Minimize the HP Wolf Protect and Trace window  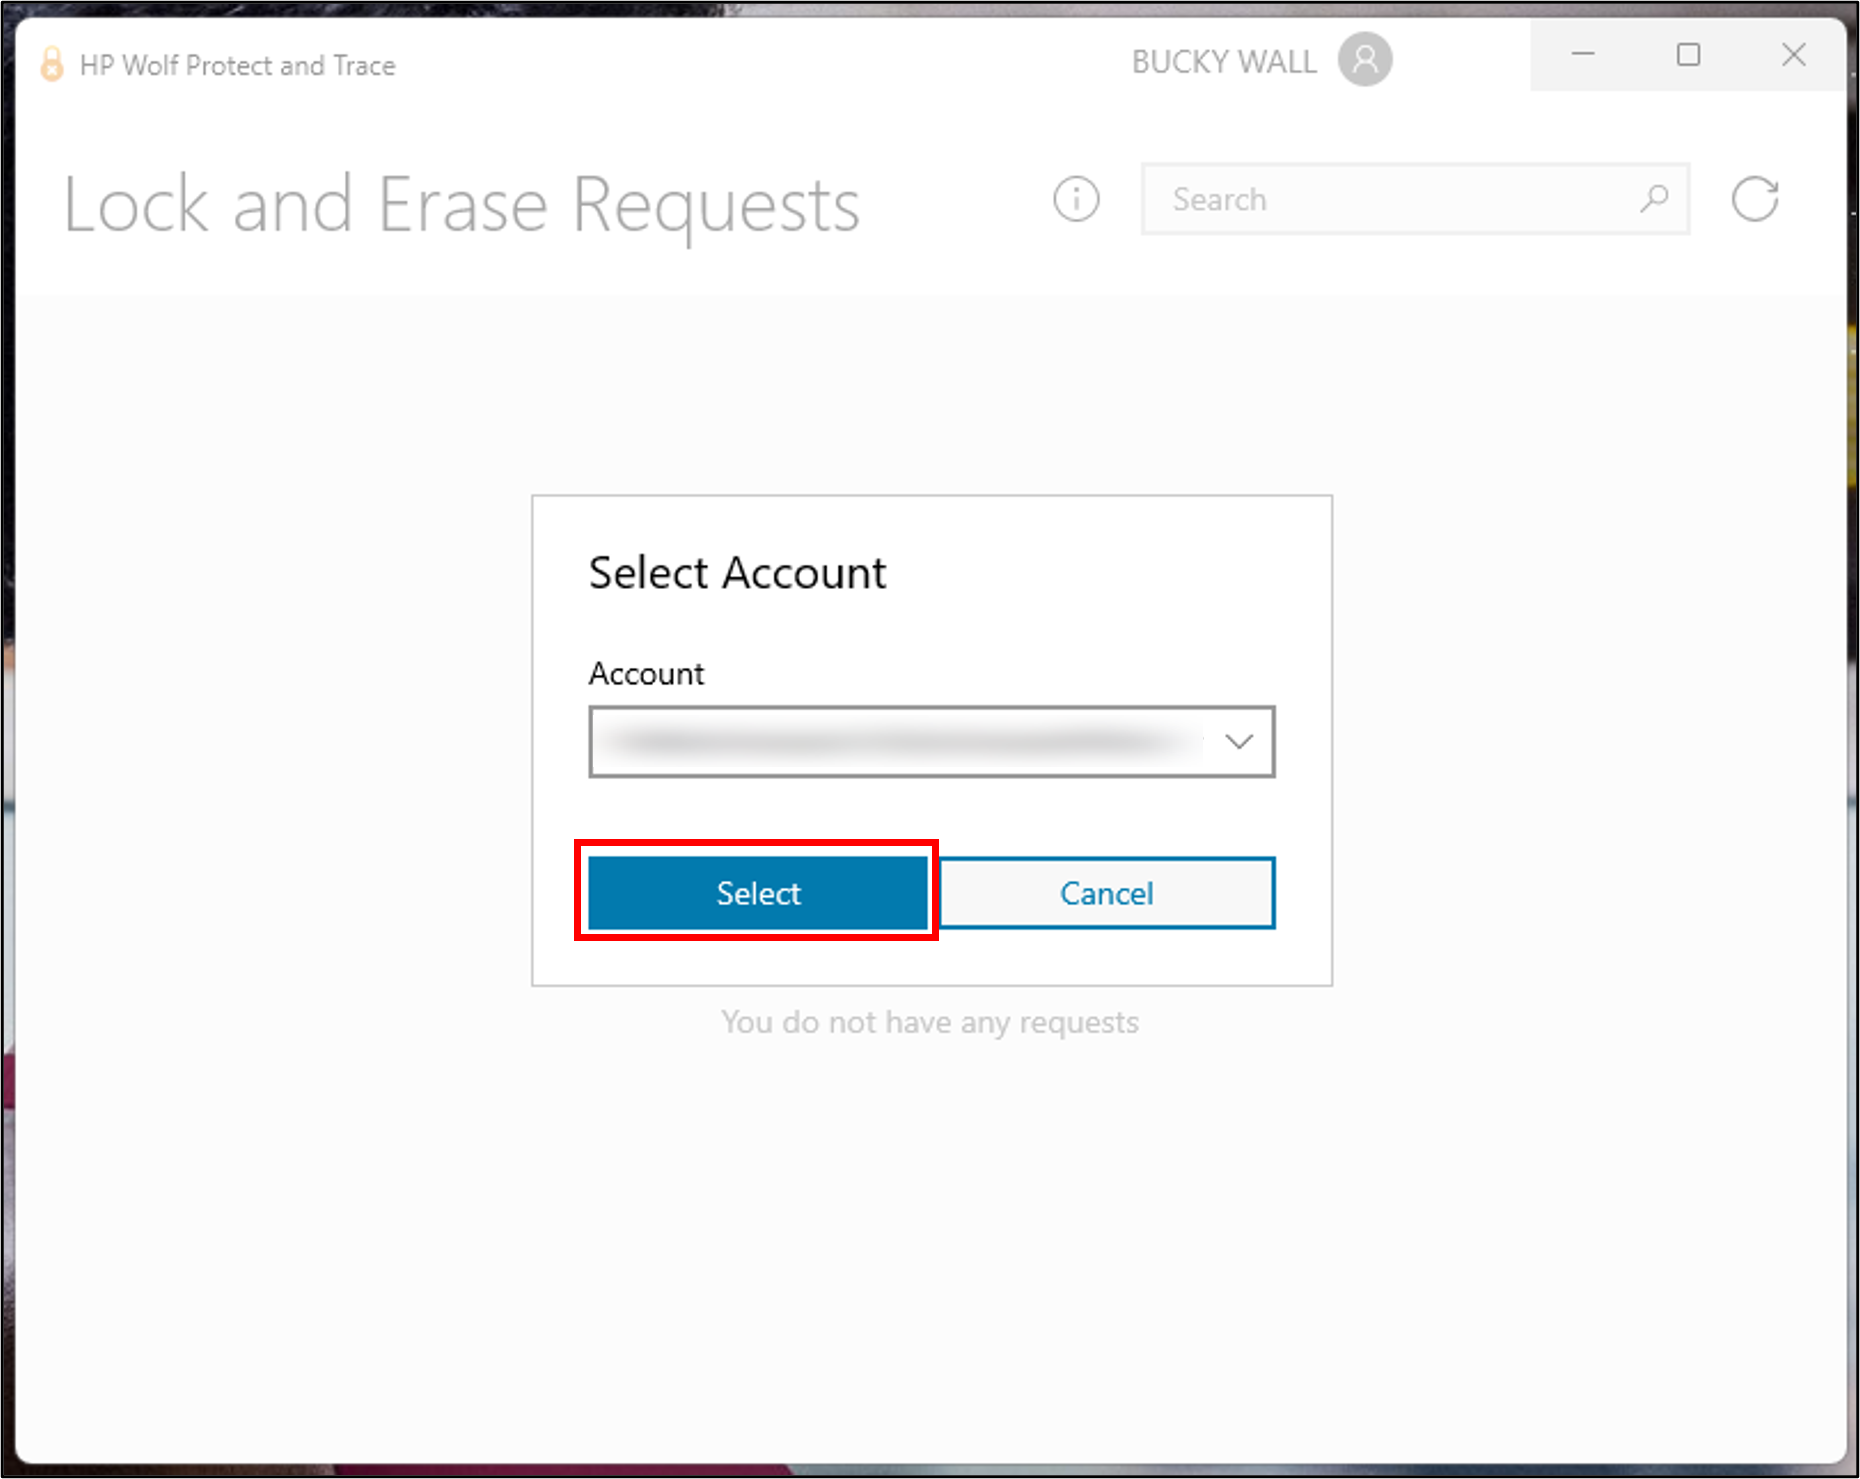[1583, 56]
